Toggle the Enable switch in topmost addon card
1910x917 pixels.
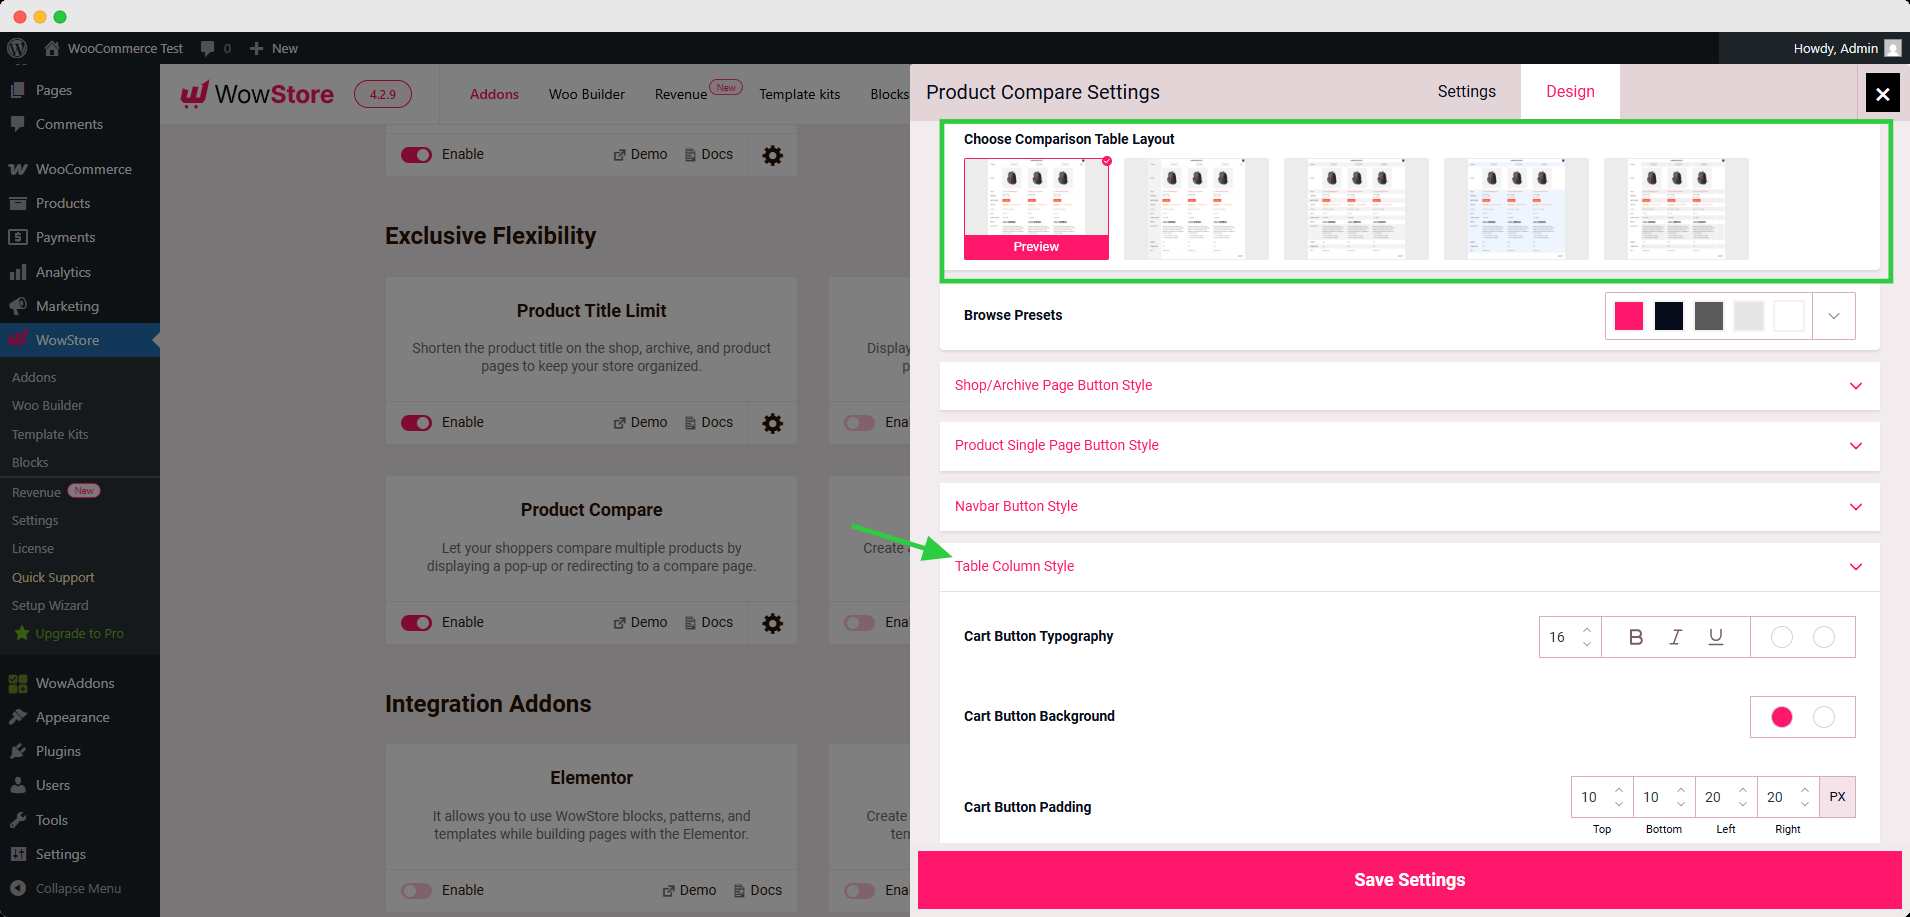point(416,155)
